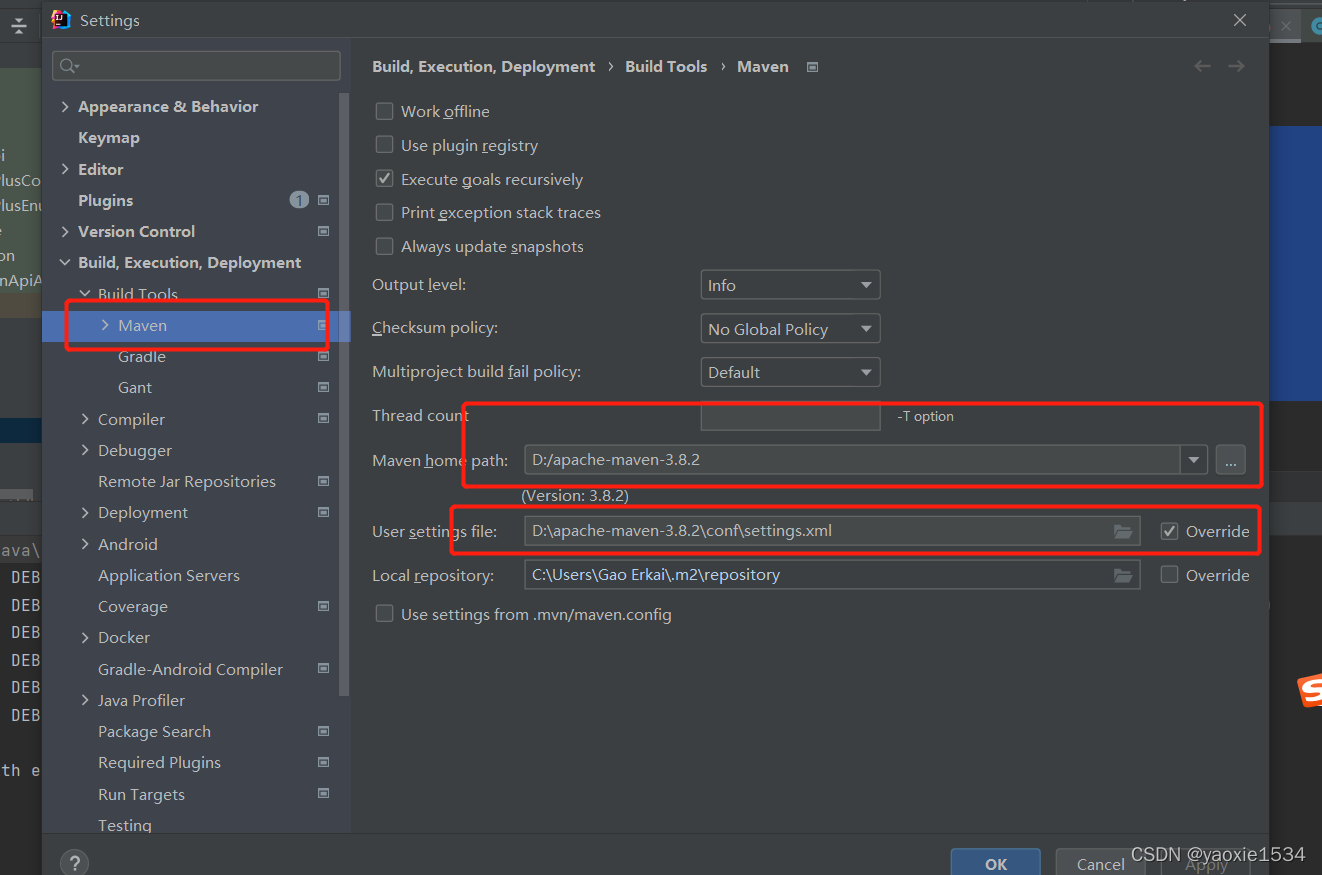Click the icon next to Maven breadcrumb

[x=812, y=67]
